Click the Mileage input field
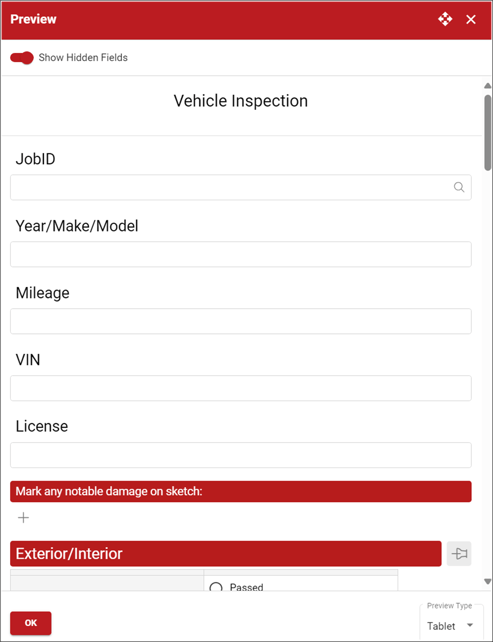 [x=241, y=321]
